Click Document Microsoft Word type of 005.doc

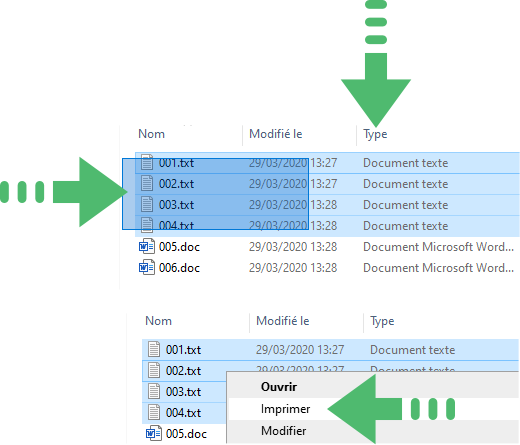[438, 247]
